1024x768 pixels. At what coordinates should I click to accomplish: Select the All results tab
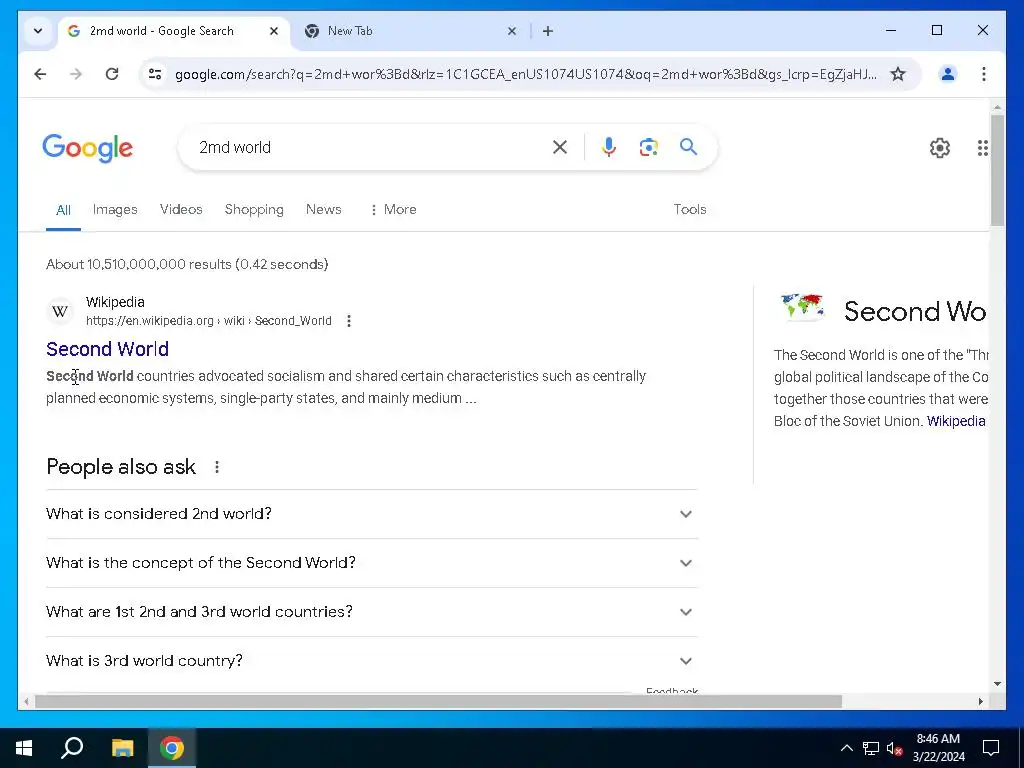[x=63, y=210]
